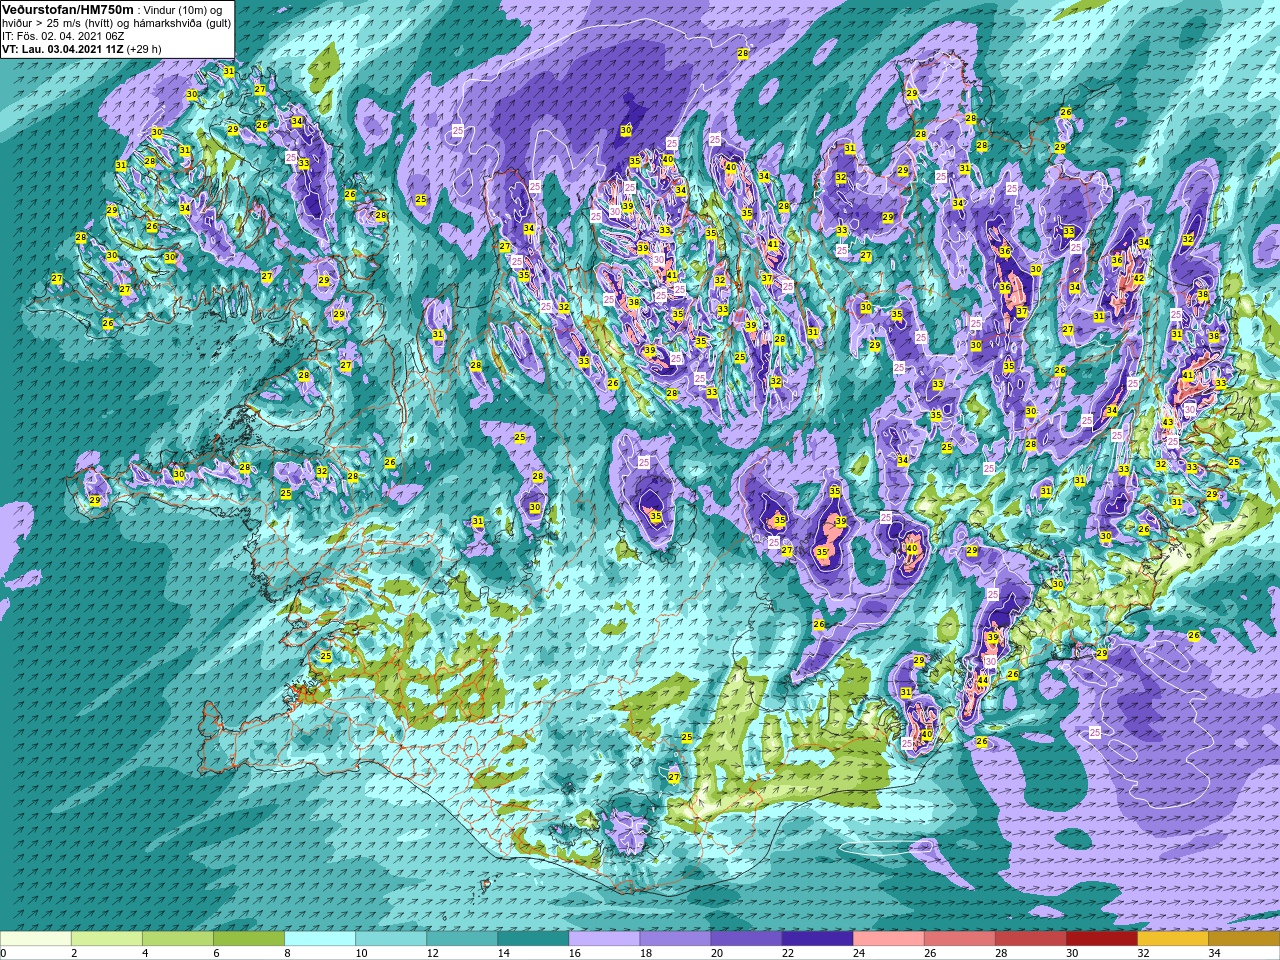Screen dimensions: 1280x960
Task: Pick the 30–32 dark red legend swatch
Action: pos(1101,939)
